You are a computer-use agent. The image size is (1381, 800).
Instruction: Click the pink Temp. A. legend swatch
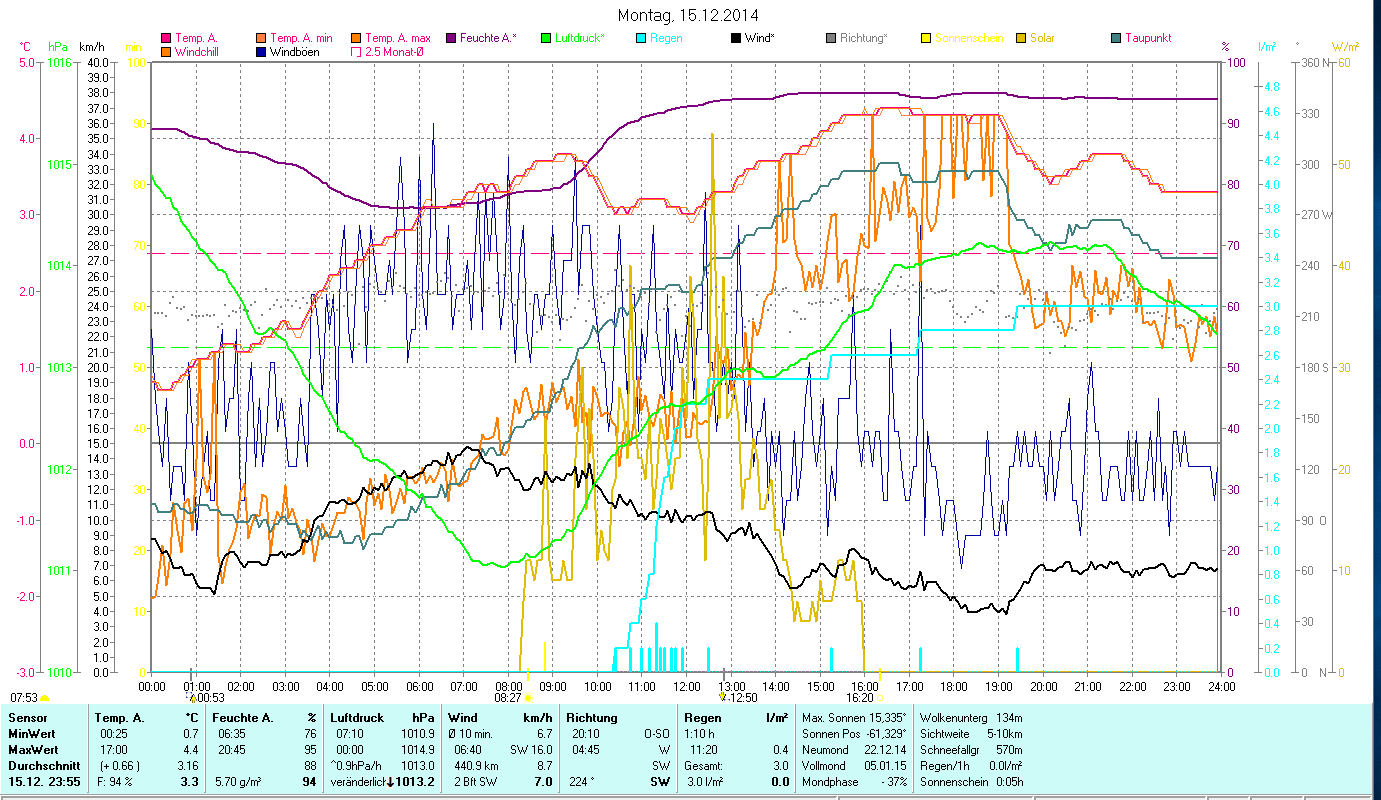(x=166, y=38)
